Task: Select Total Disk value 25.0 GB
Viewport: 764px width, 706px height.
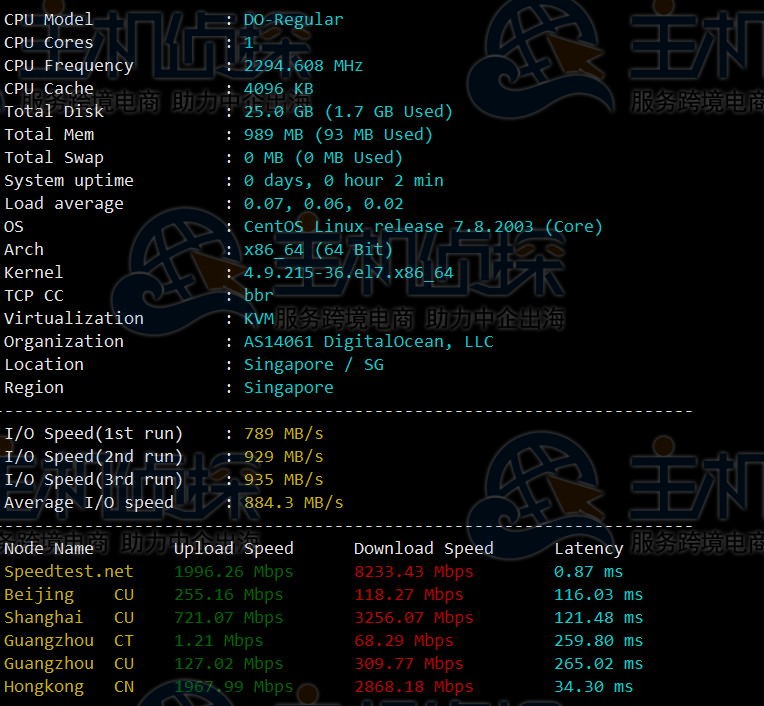Action: click(x=278, y=112)
